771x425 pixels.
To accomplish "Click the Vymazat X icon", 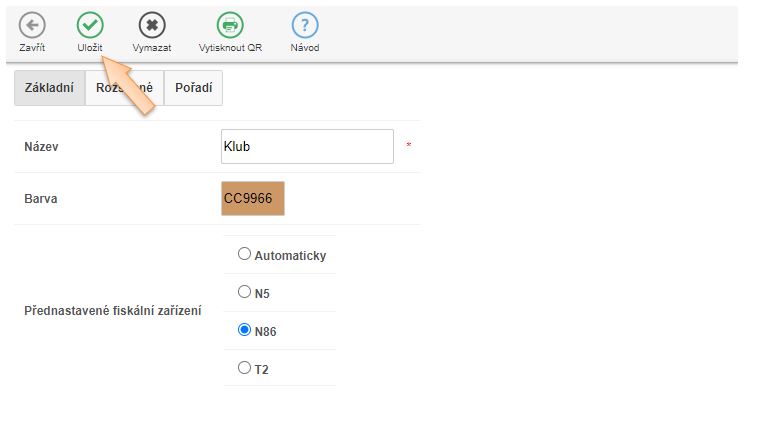I will click(152, 25).
